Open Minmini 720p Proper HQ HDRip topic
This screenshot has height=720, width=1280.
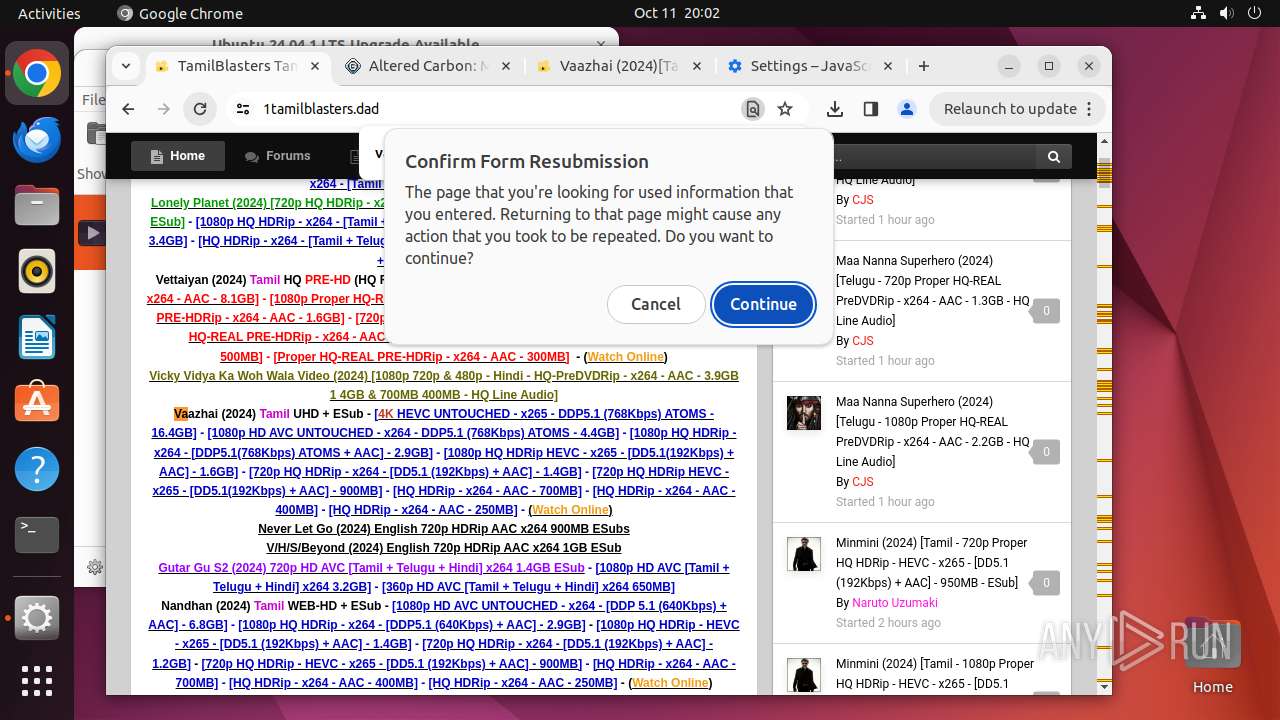tap(932, 562)
